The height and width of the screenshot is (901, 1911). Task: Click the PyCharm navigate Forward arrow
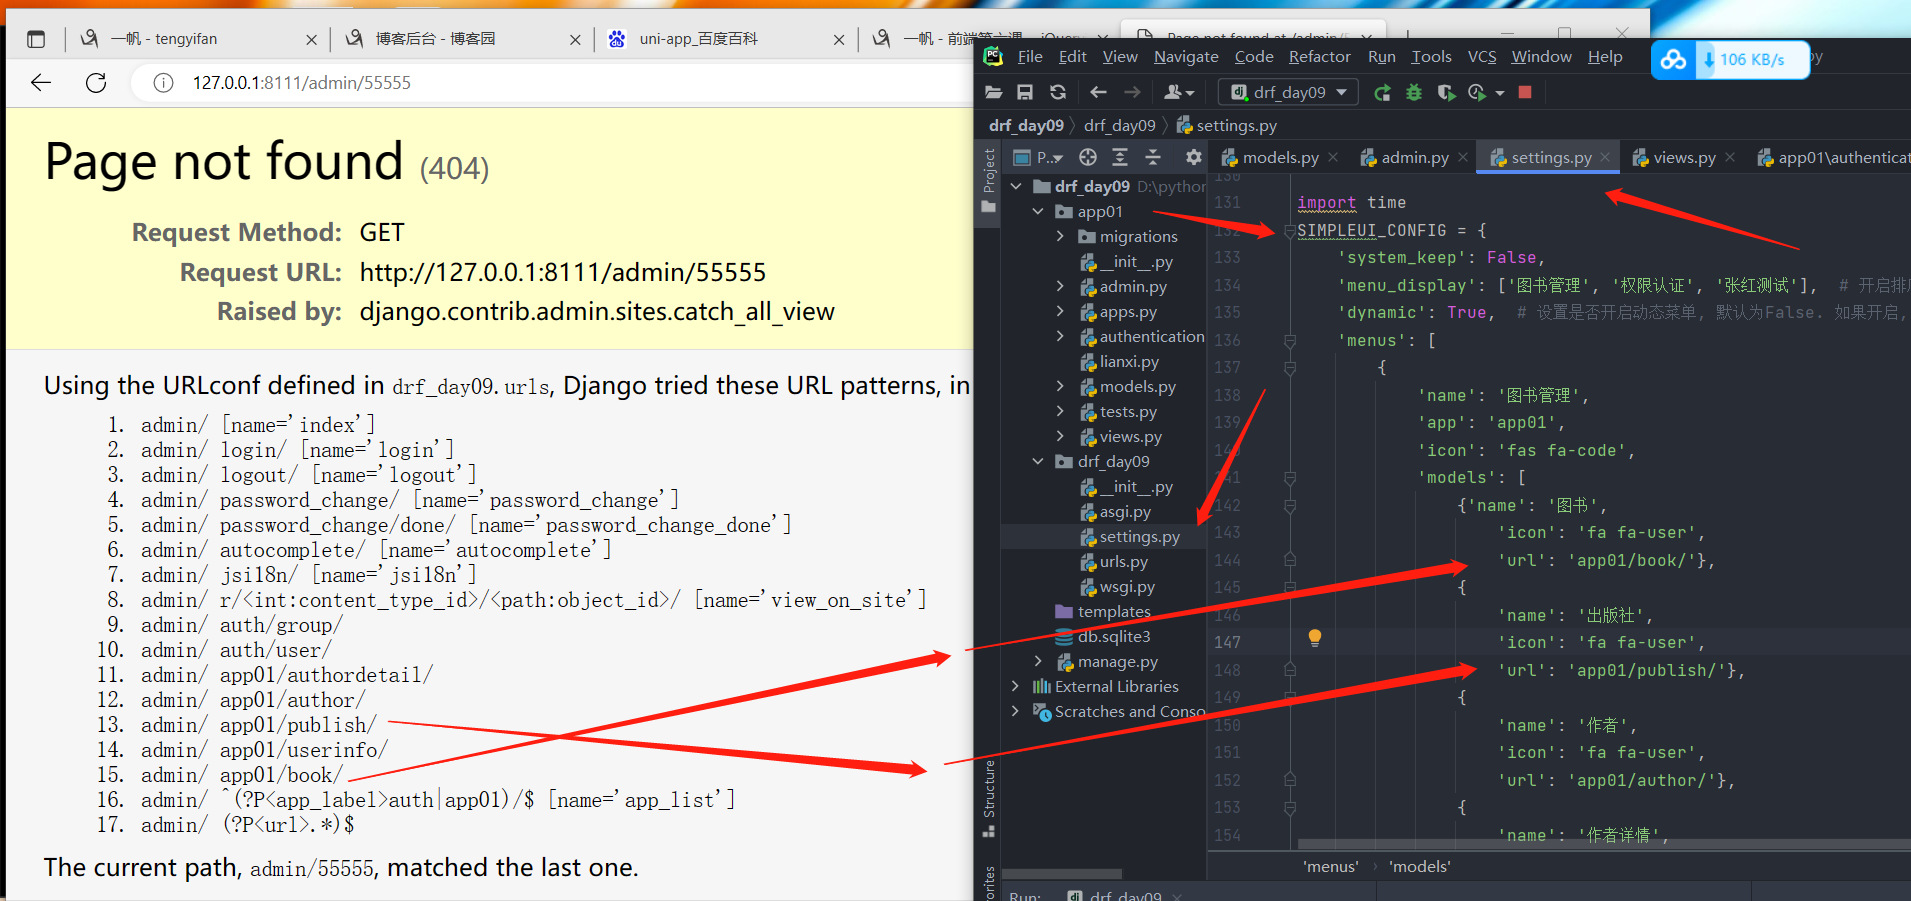(x=1132, y=93)
